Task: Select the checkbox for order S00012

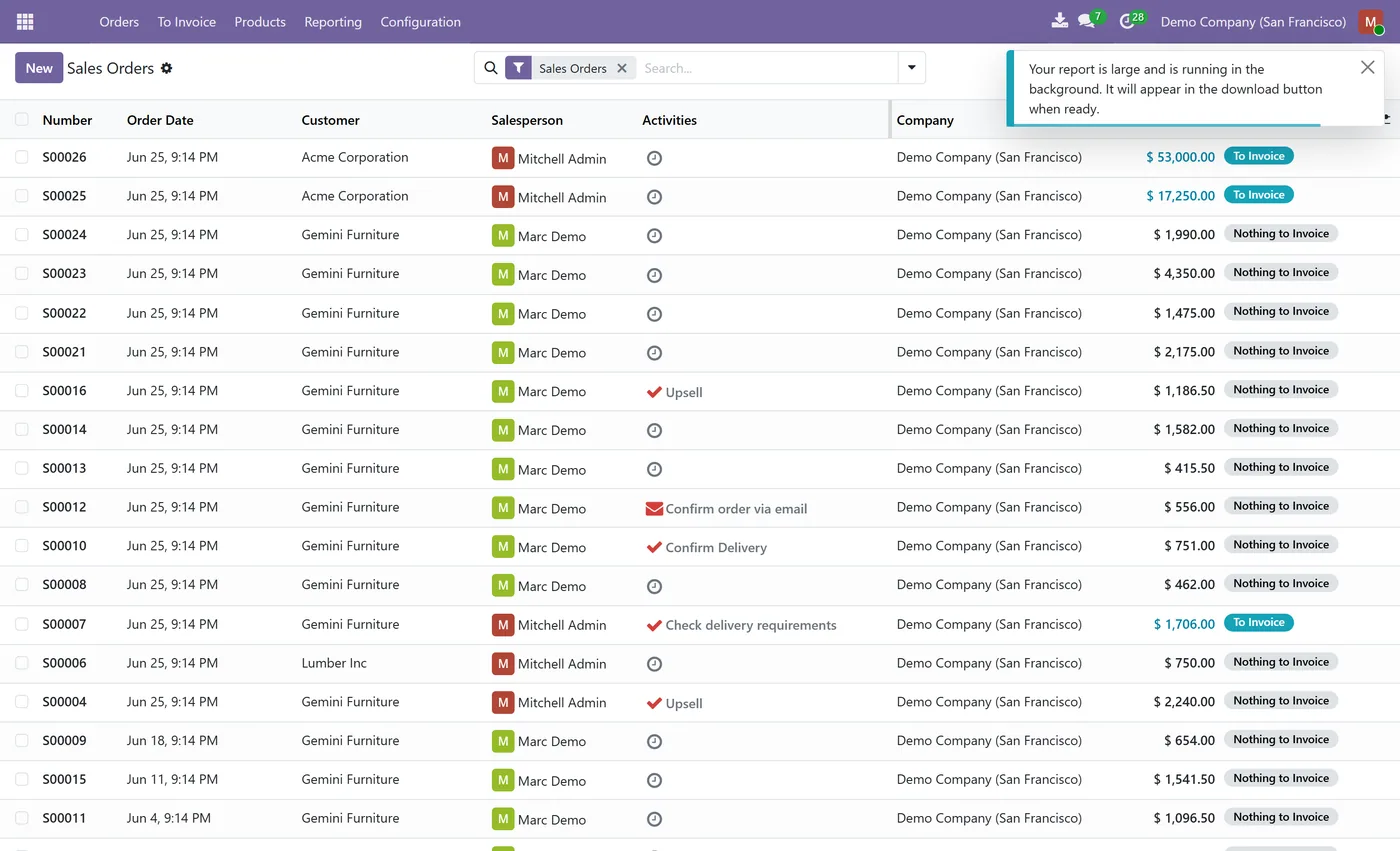Action: [x=22, y=507]
